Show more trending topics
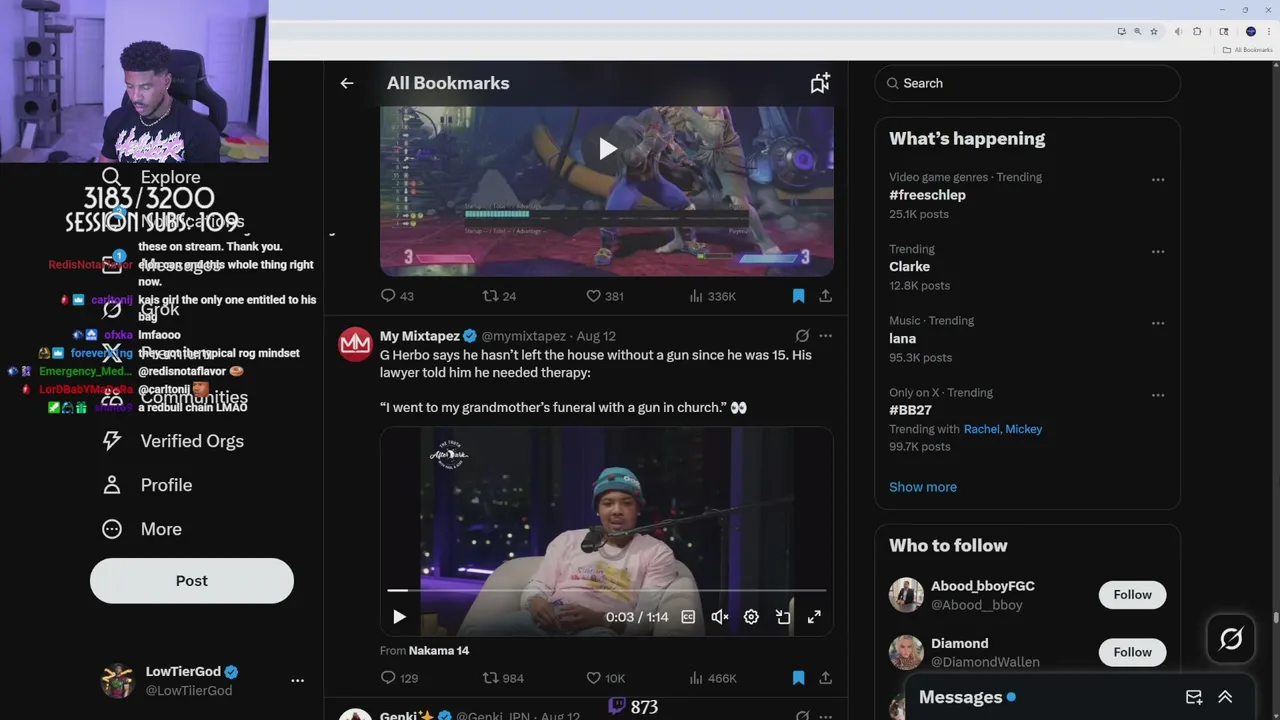Viewport: 1280px width, 720px height. (x=923, y=487)
